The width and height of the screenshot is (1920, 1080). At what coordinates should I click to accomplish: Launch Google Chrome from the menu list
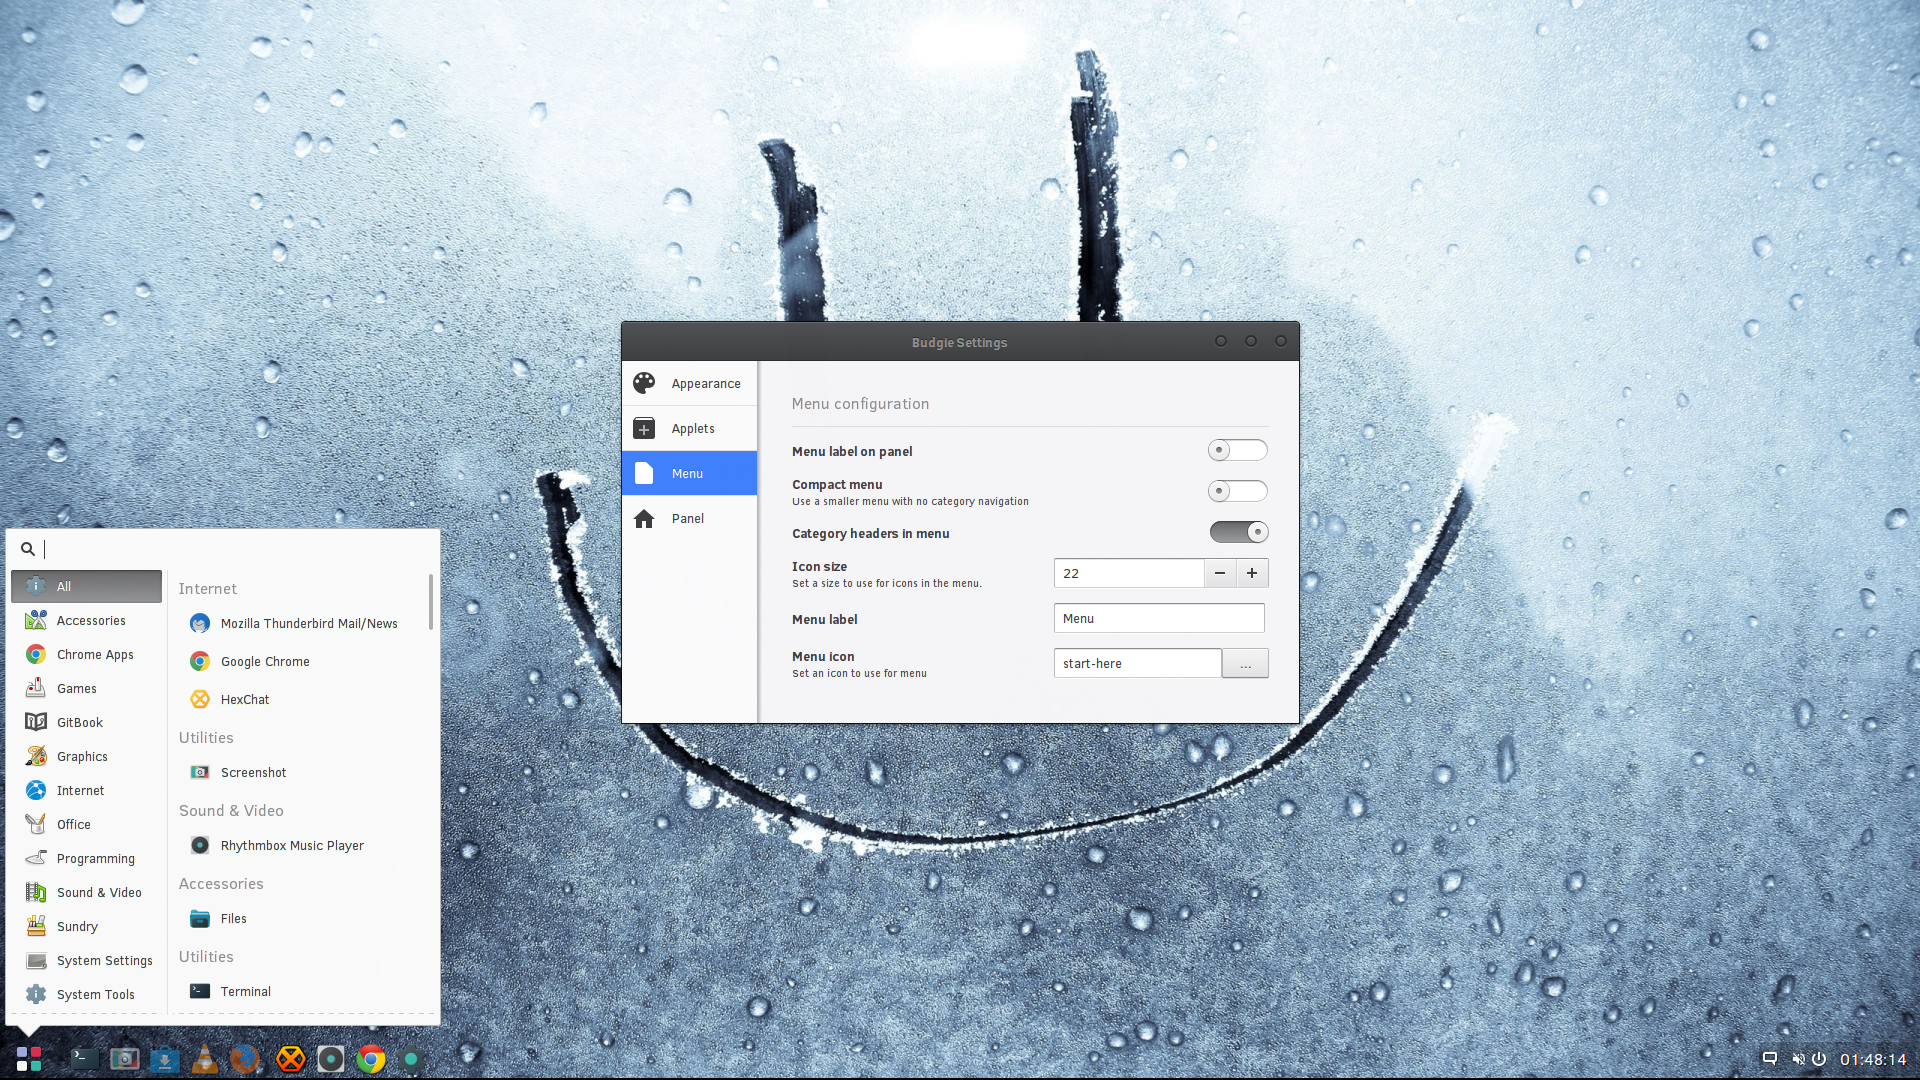(300, 662)
